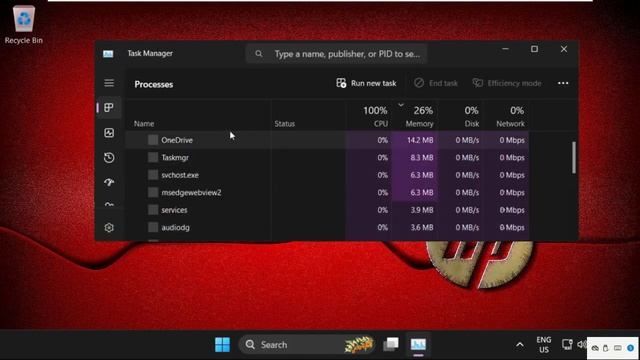Select the Processes sidebar icon

[x=109, y=108]
